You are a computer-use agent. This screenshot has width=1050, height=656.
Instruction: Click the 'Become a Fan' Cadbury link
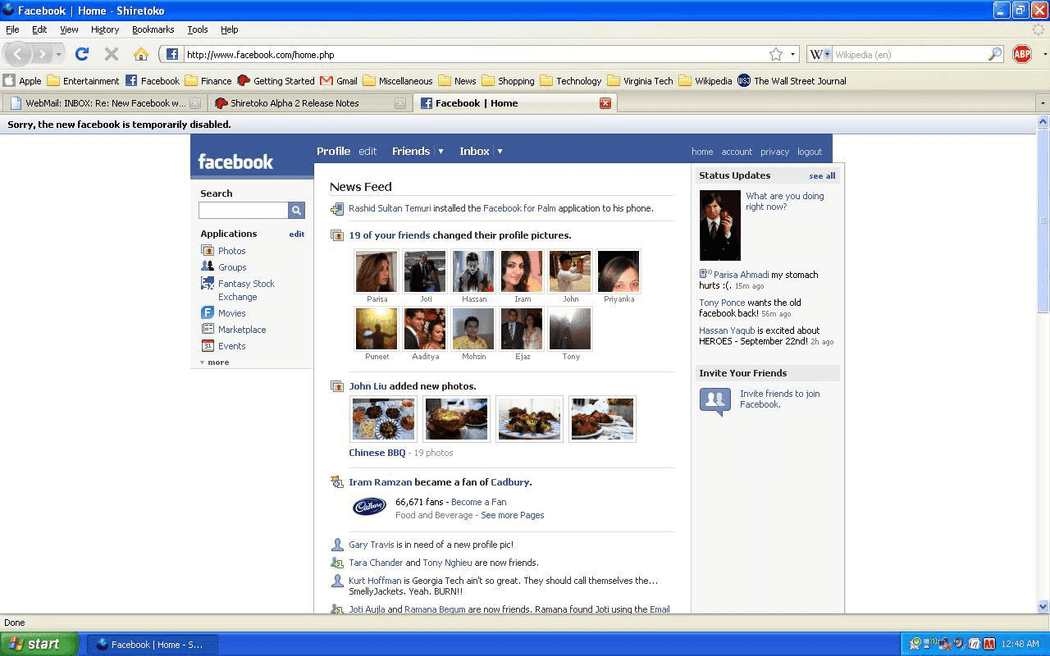pyautogui.click(x=479, y=501)
